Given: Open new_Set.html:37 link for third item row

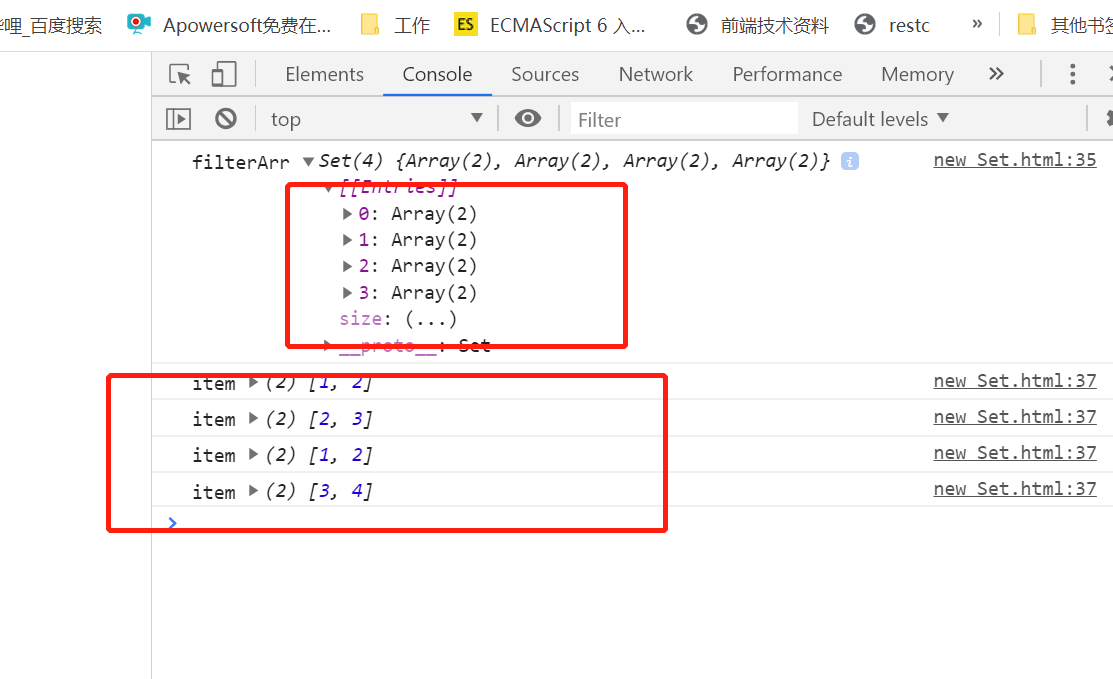Looking at the screenshot, I should point(1014,453).
